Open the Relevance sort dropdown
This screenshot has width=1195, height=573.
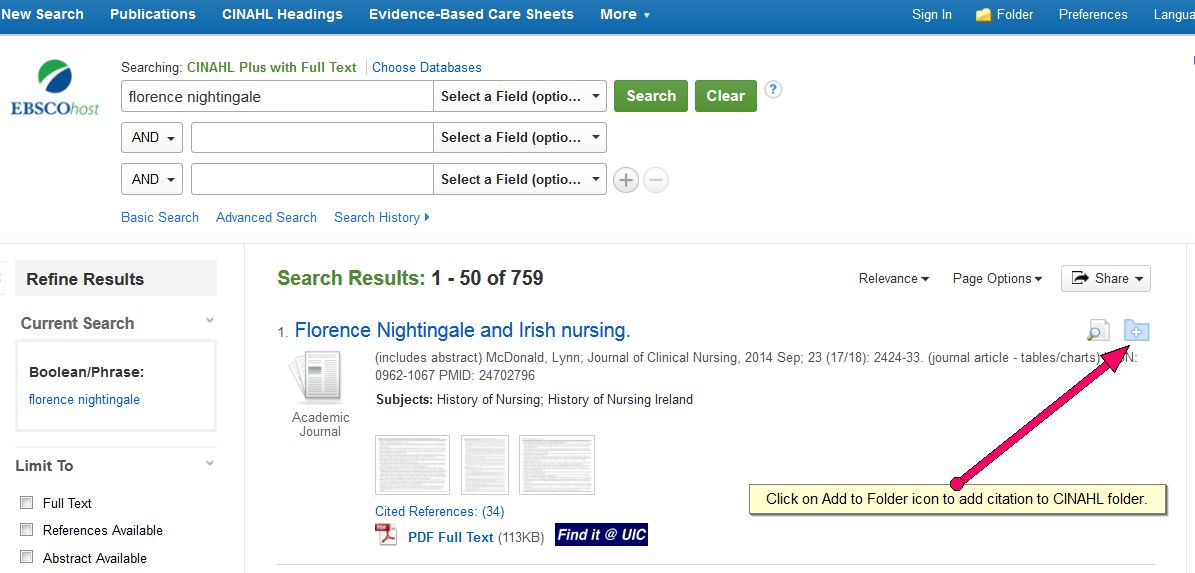[x=893, y=279]
